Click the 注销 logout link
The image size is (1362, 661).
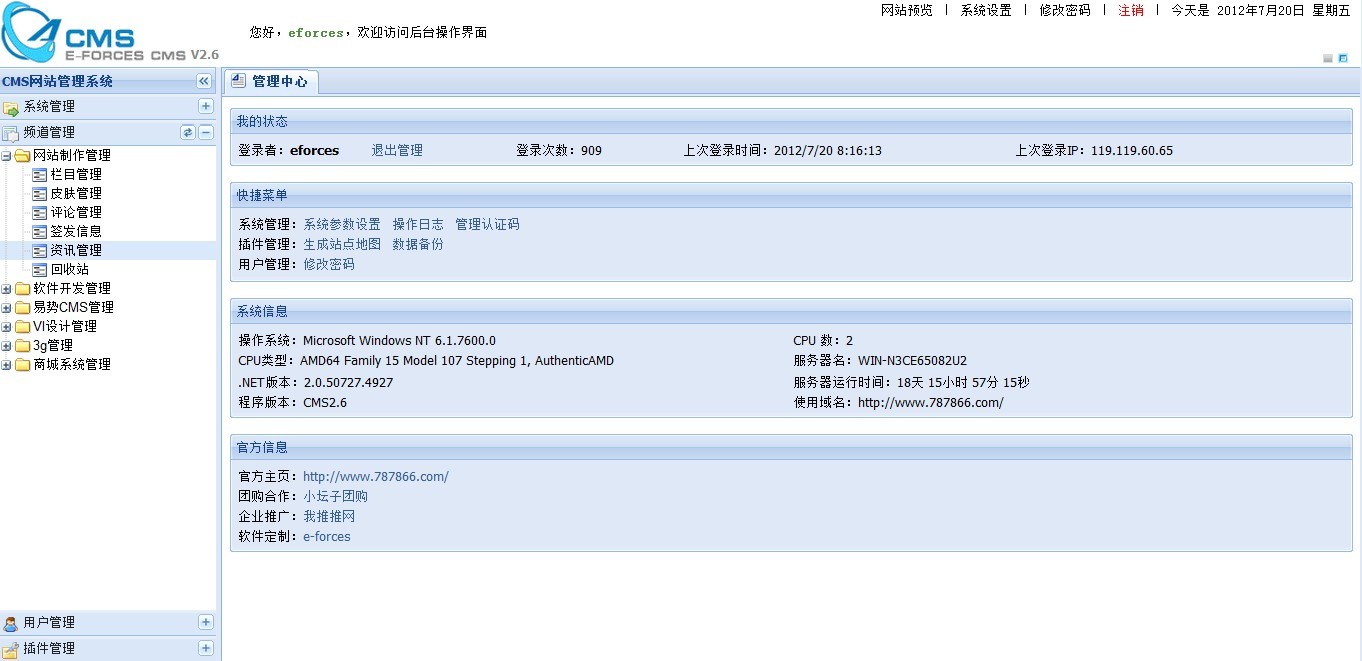click(x=1129, y=12)
